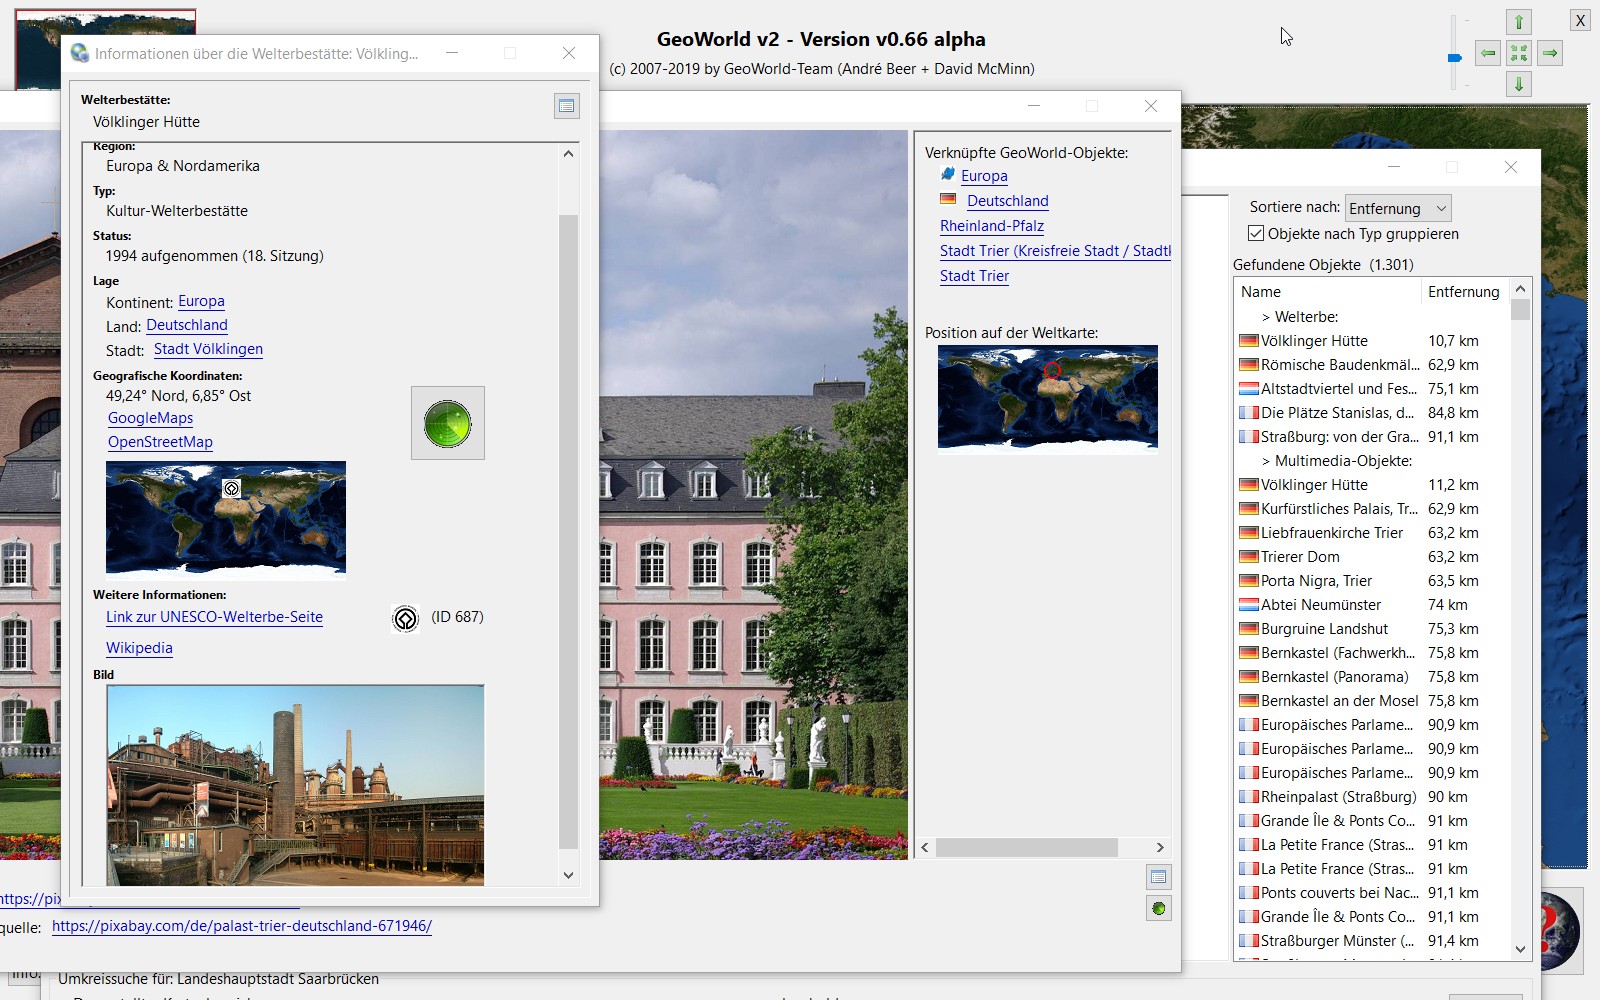
Task: Click the list icon below the linked objects panel
Action: (1158, 877)
